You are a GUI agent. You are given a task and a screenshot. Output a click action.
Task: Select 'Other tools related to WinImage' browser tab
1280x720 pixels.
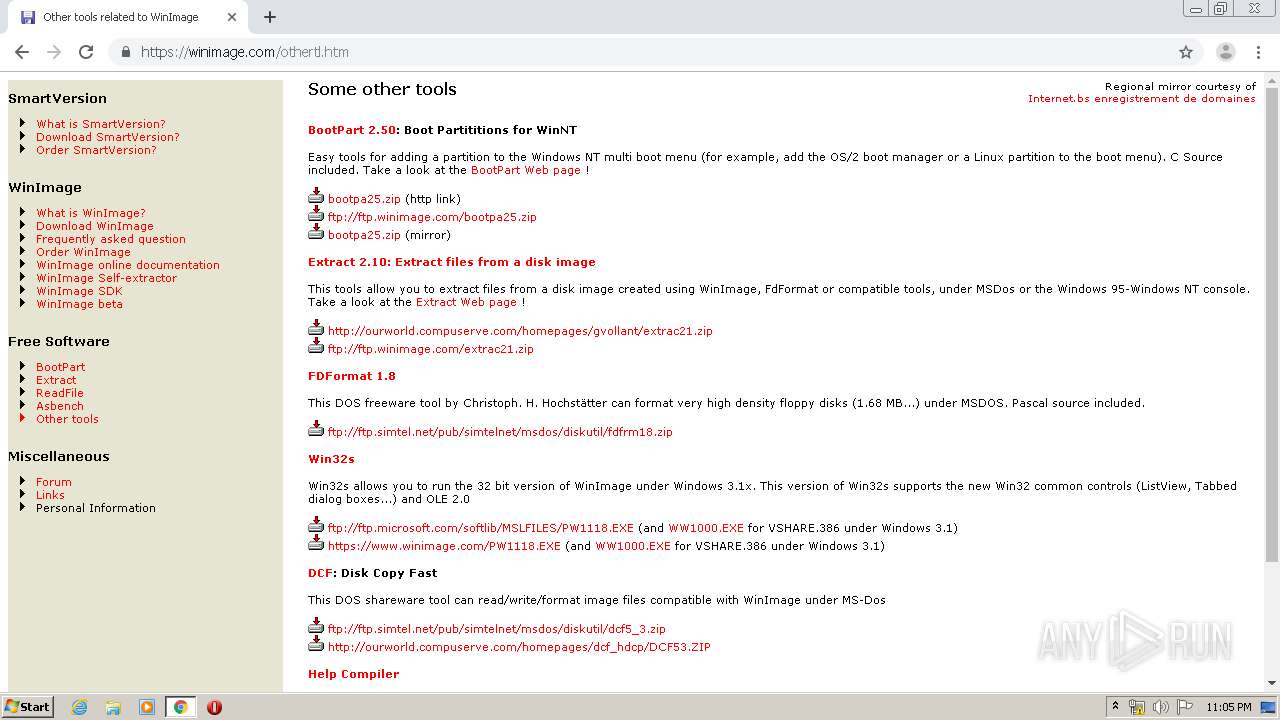pyautogui.click(x=125, y=17)
